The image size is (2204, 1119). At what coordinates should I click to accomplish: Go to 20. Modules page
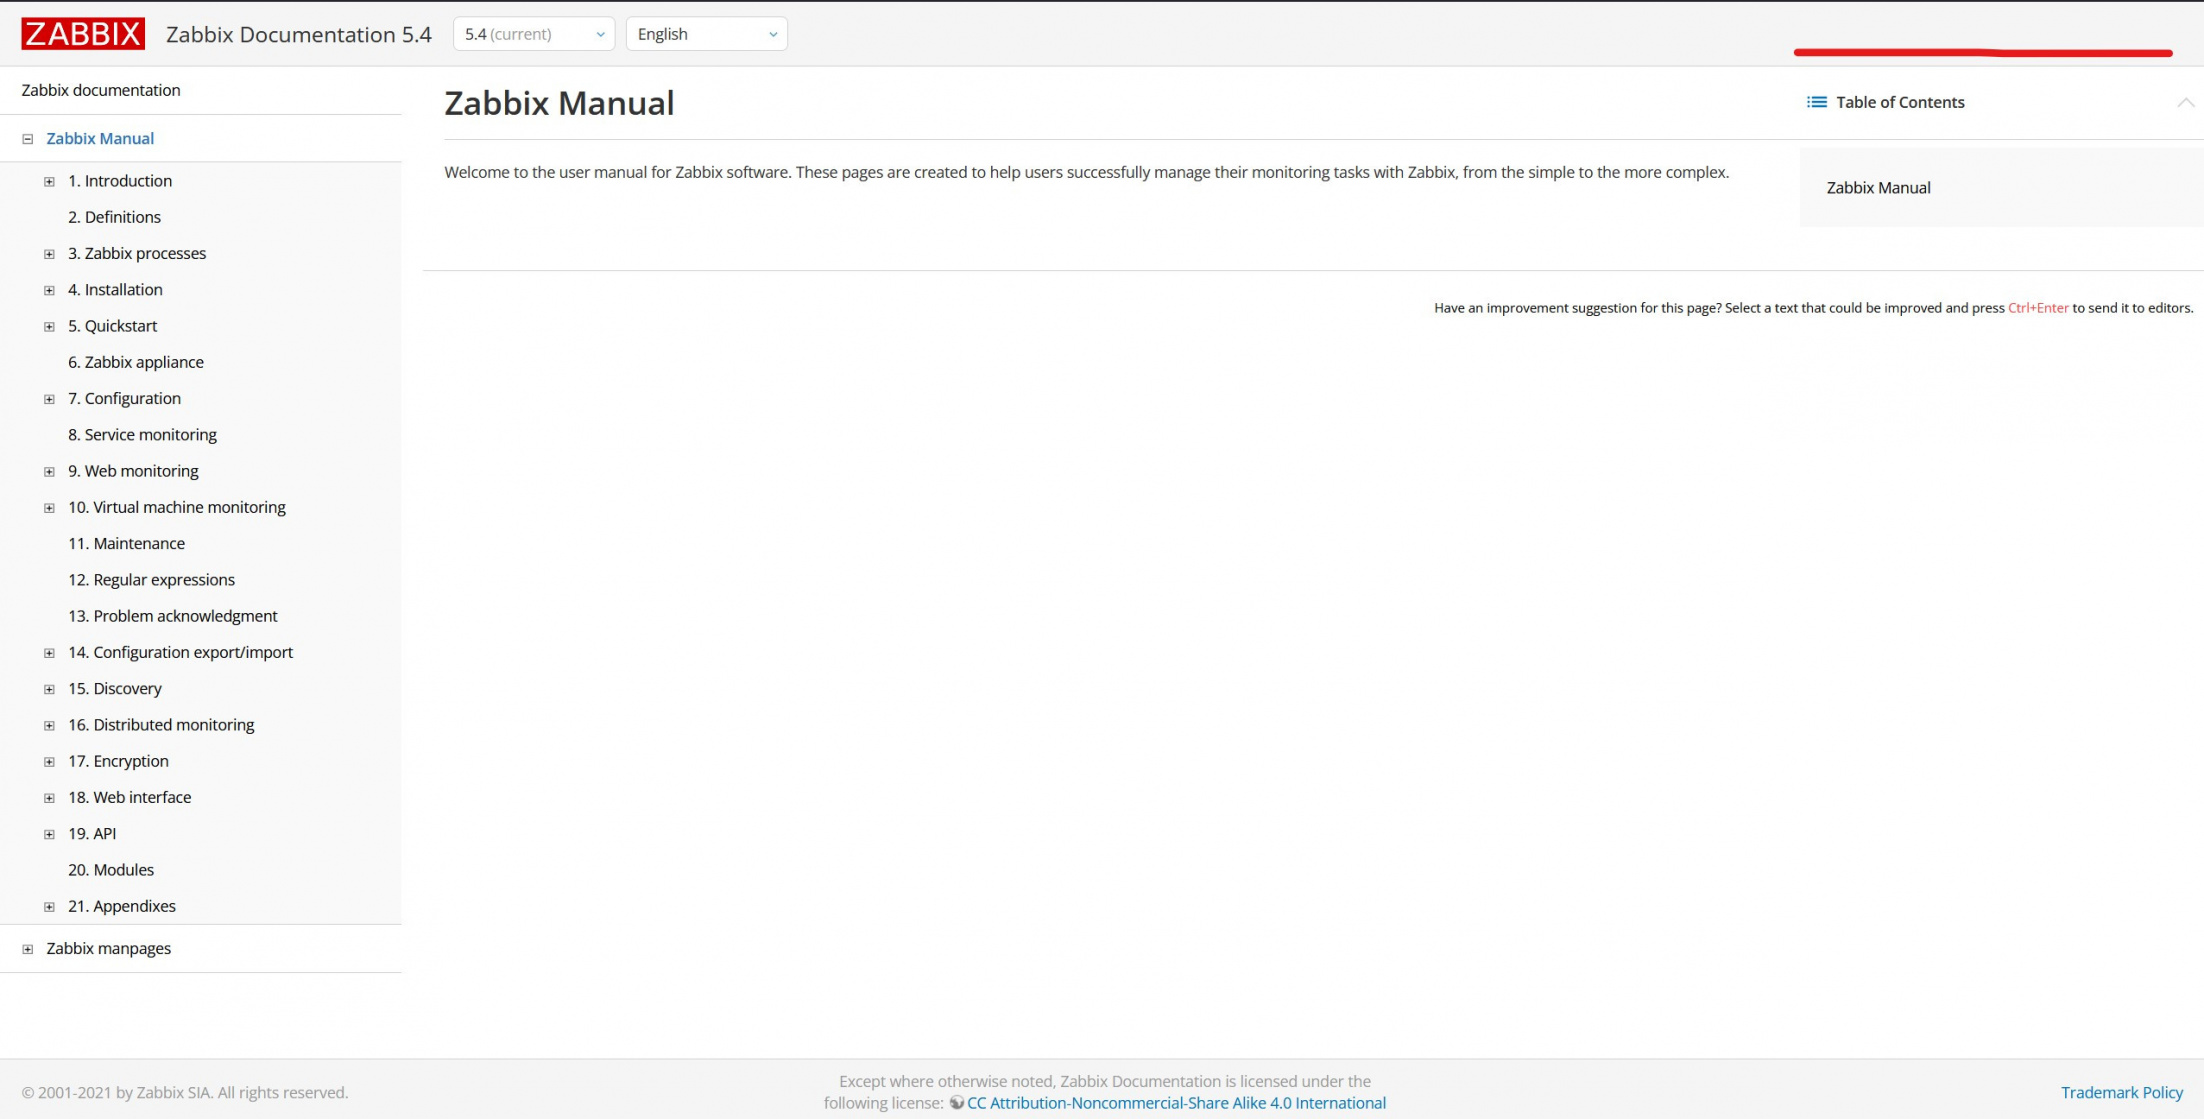[111, 870]
